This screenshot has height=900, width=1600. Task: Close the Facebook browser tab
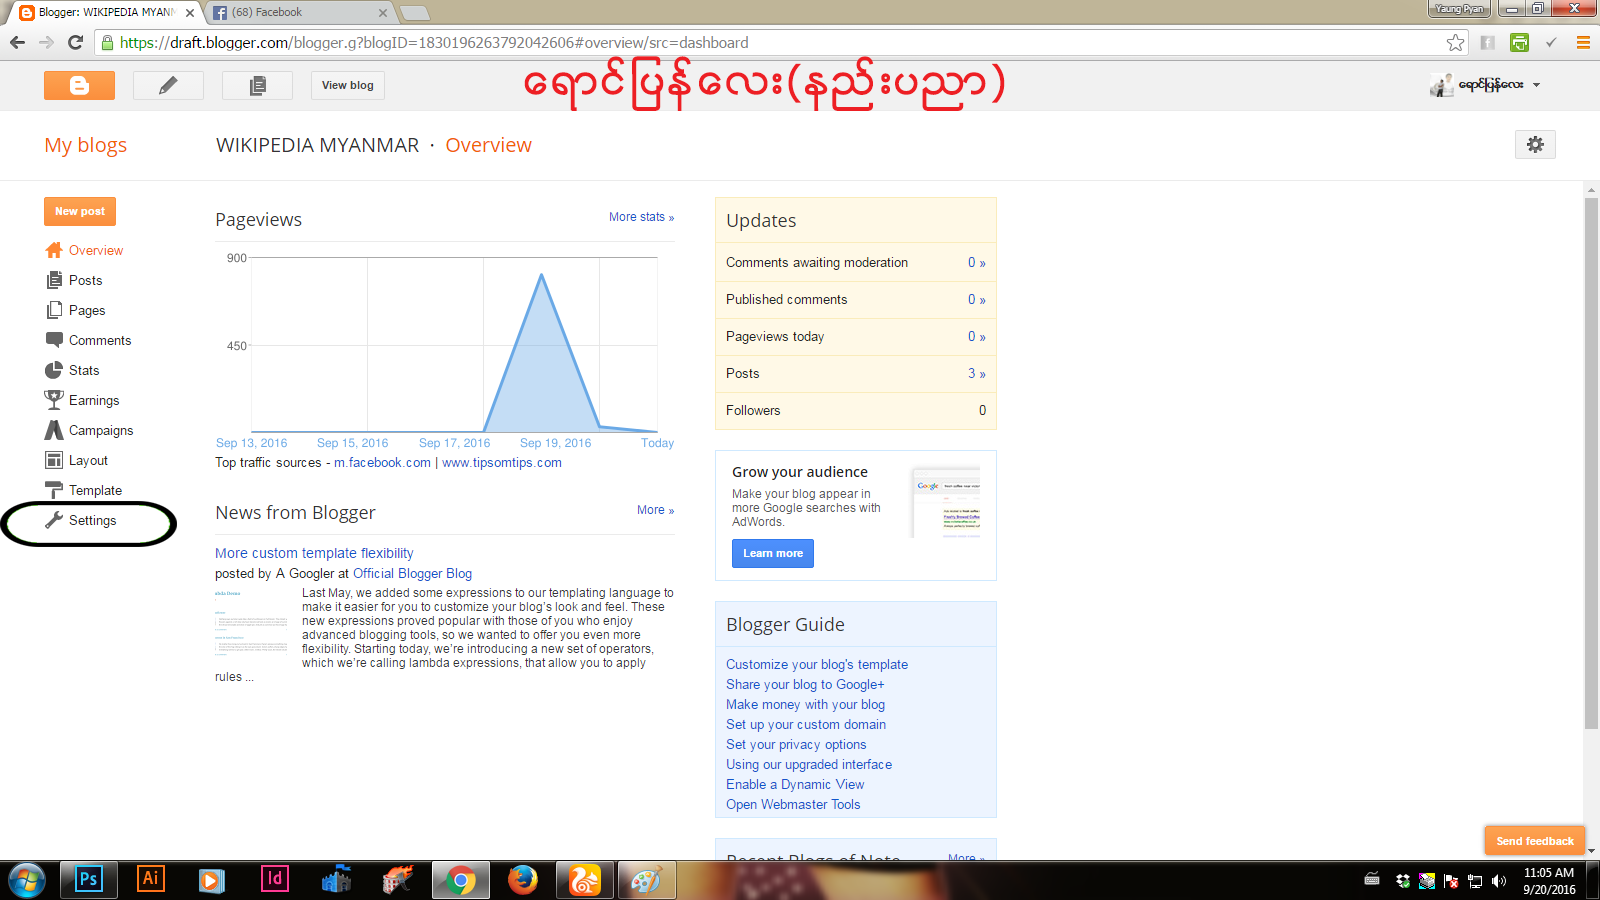[x=383, y=13]
